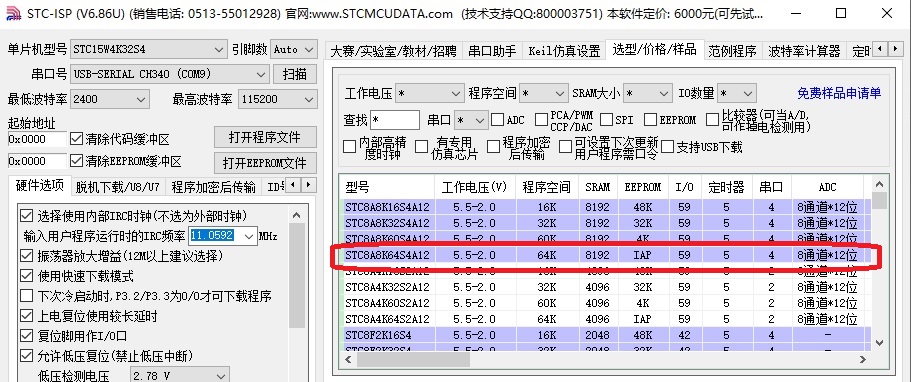Open the SRAM大小 filter dropdown
The image size is (911, 382).
(648, 93)
